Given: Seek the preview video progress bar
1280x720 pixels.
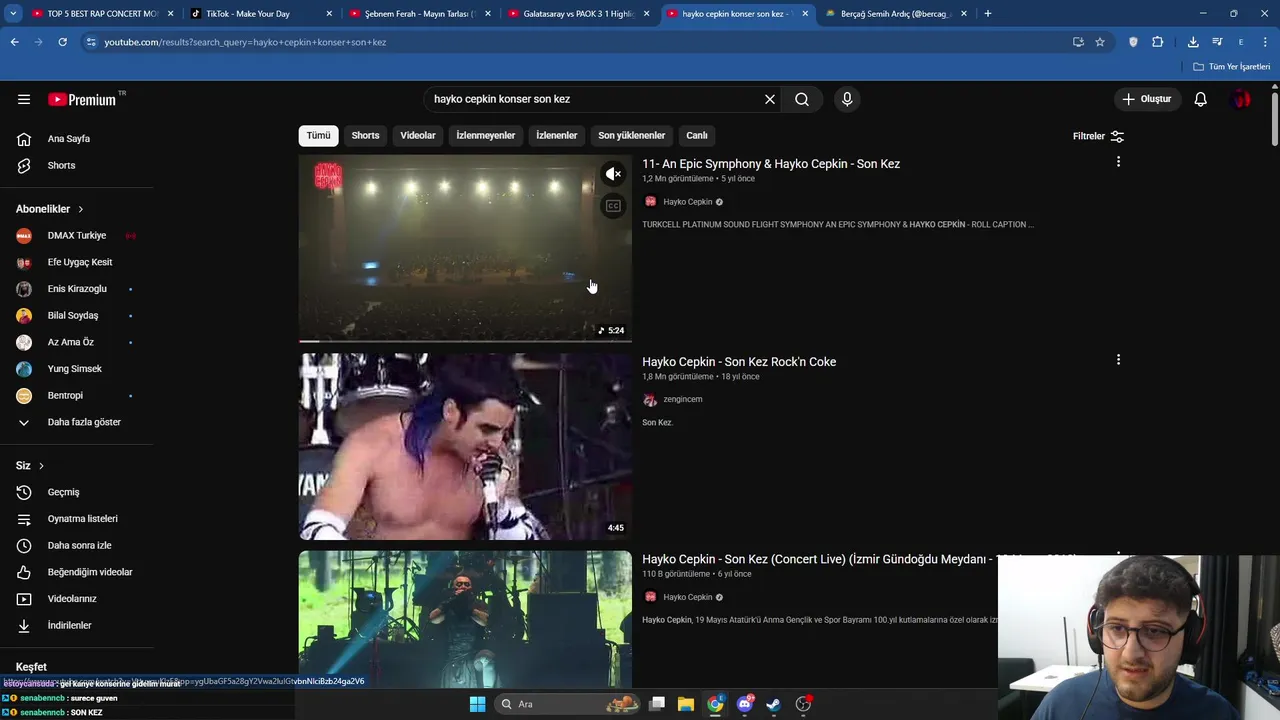Looking at the screenshot, I should [465, 341].
